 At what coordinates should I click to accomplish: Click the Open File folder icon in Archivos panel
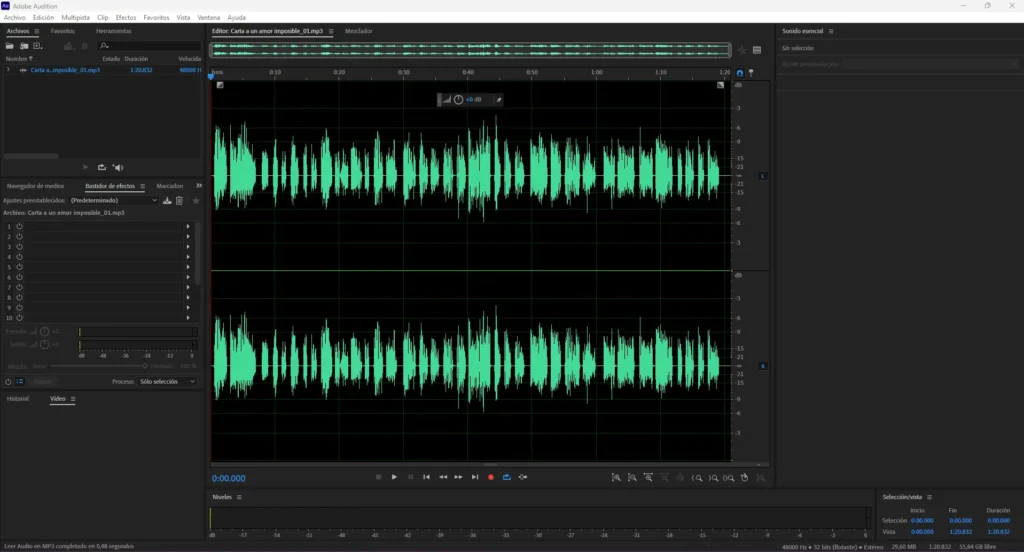point(10,46)
